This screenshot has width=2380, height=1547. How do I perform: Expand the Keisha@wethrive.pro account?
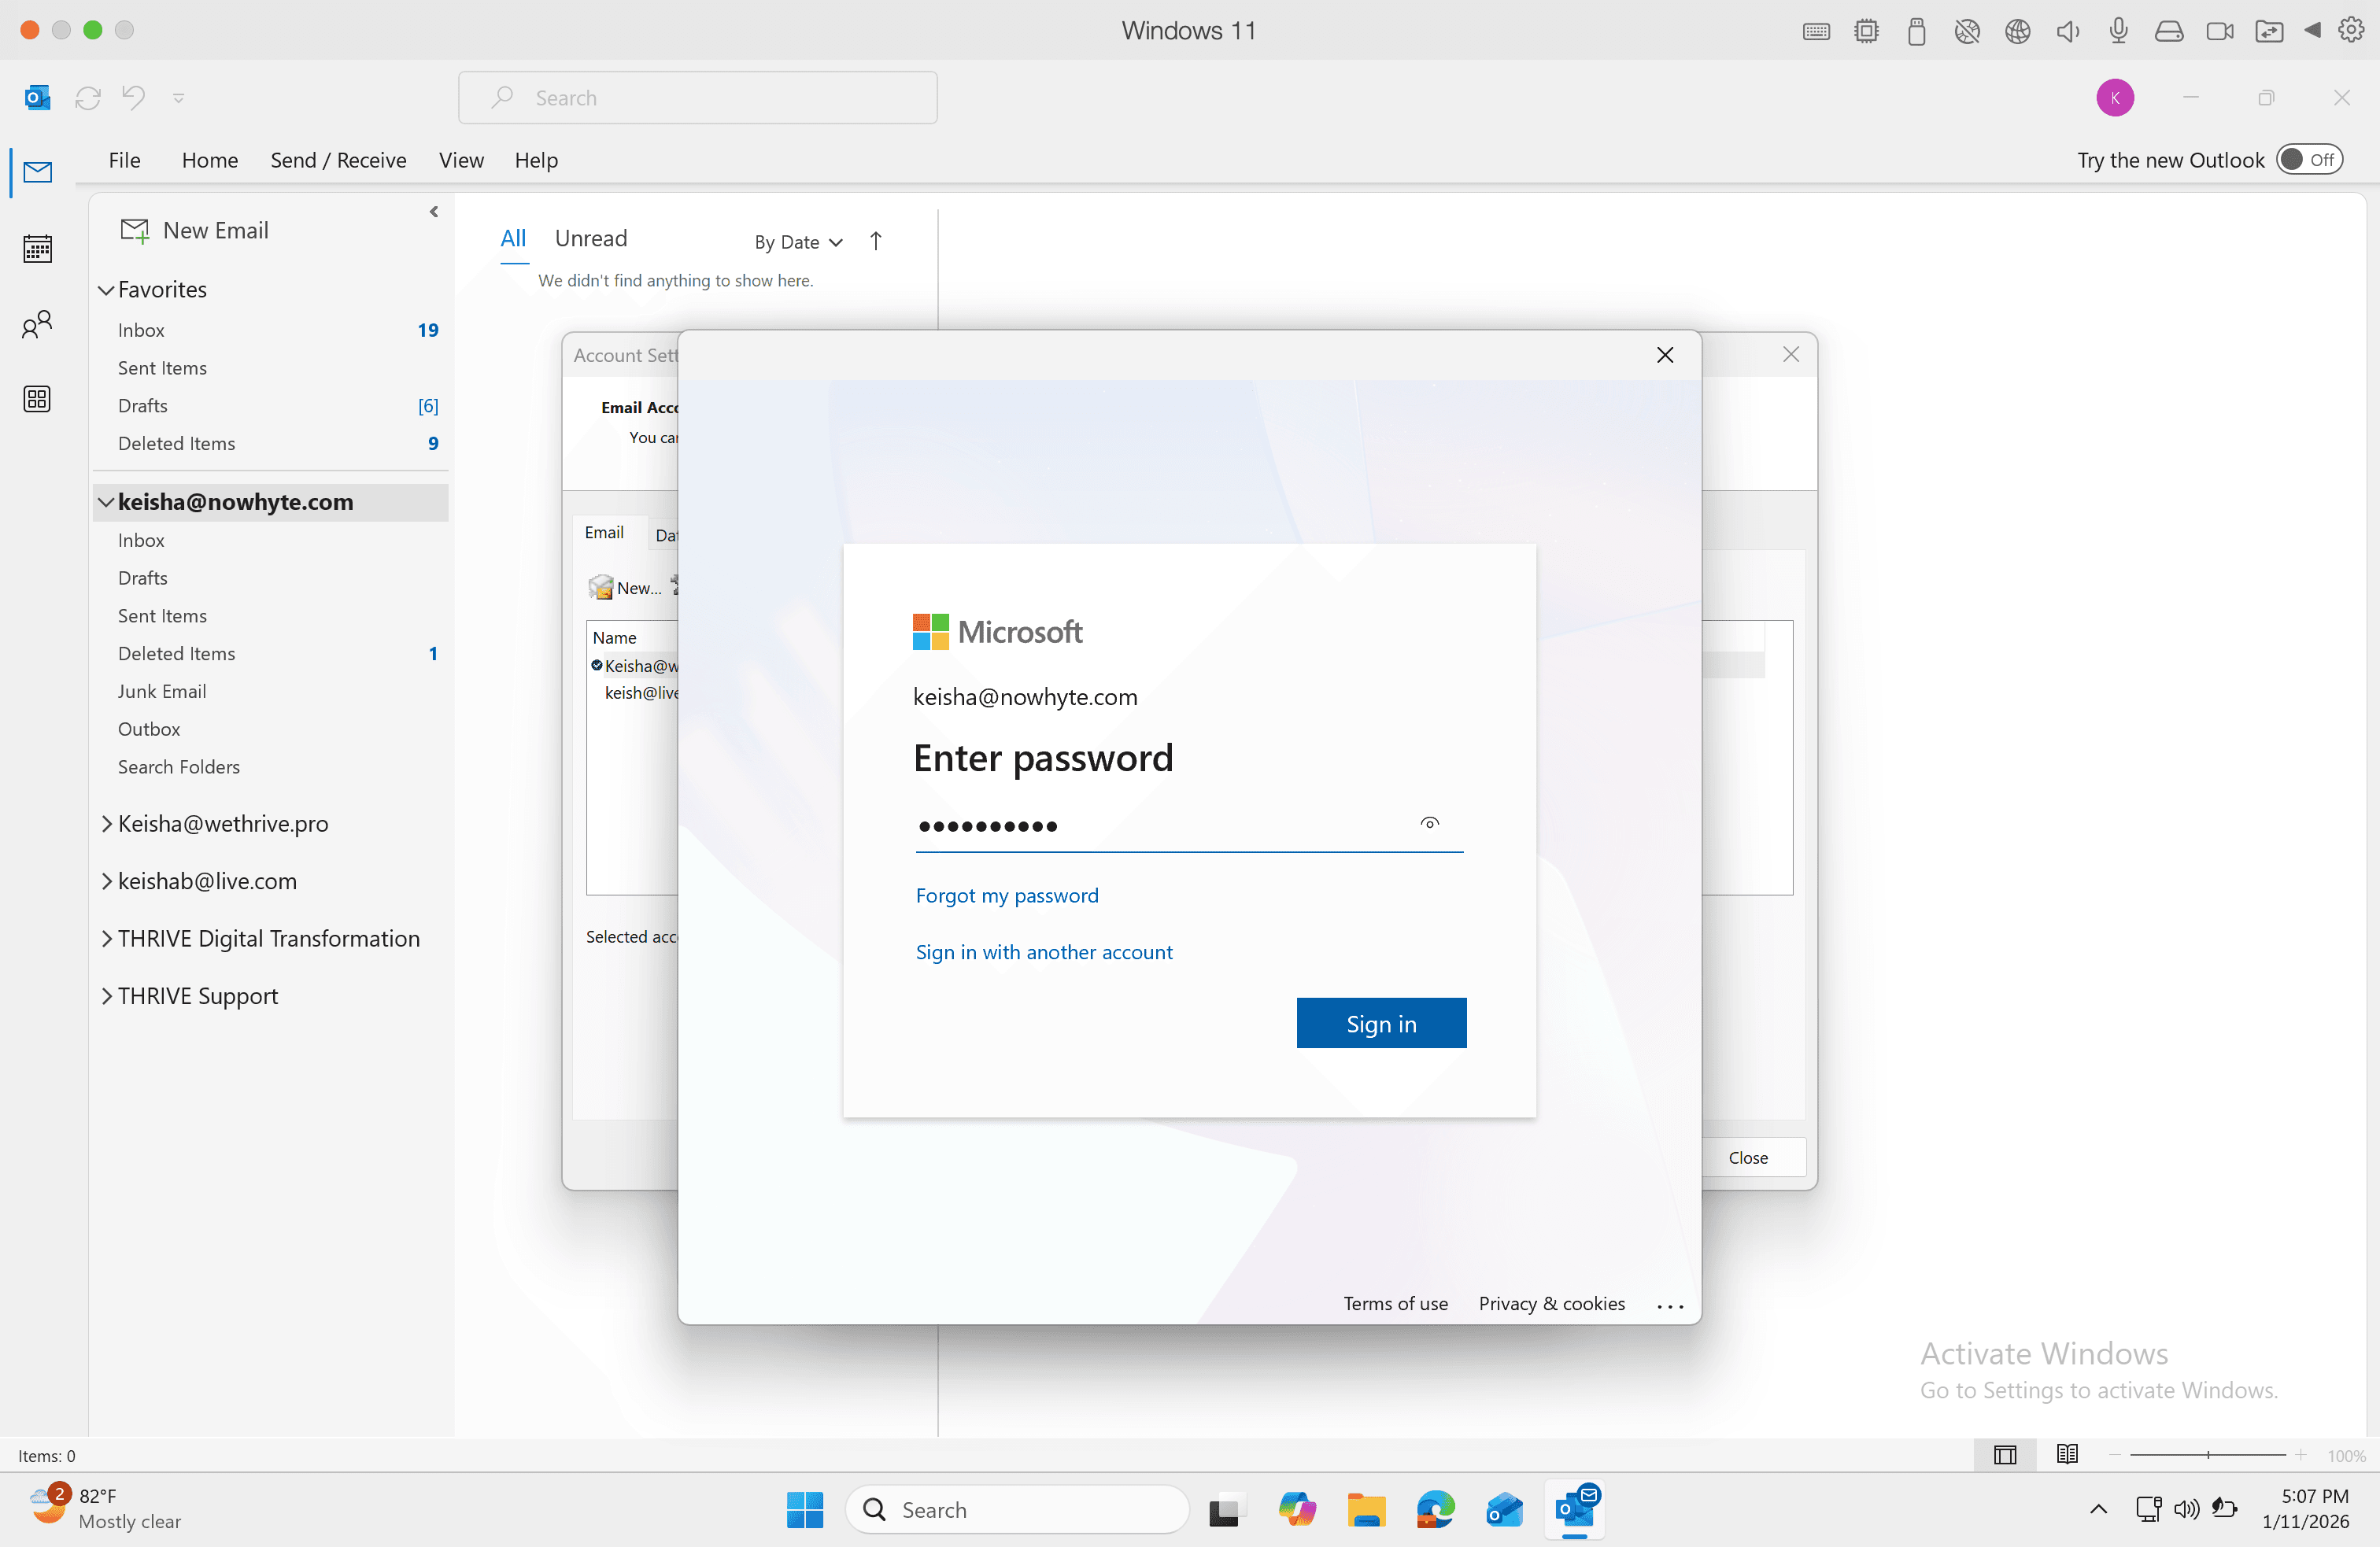pyautogui.click(x=106, y=824)
